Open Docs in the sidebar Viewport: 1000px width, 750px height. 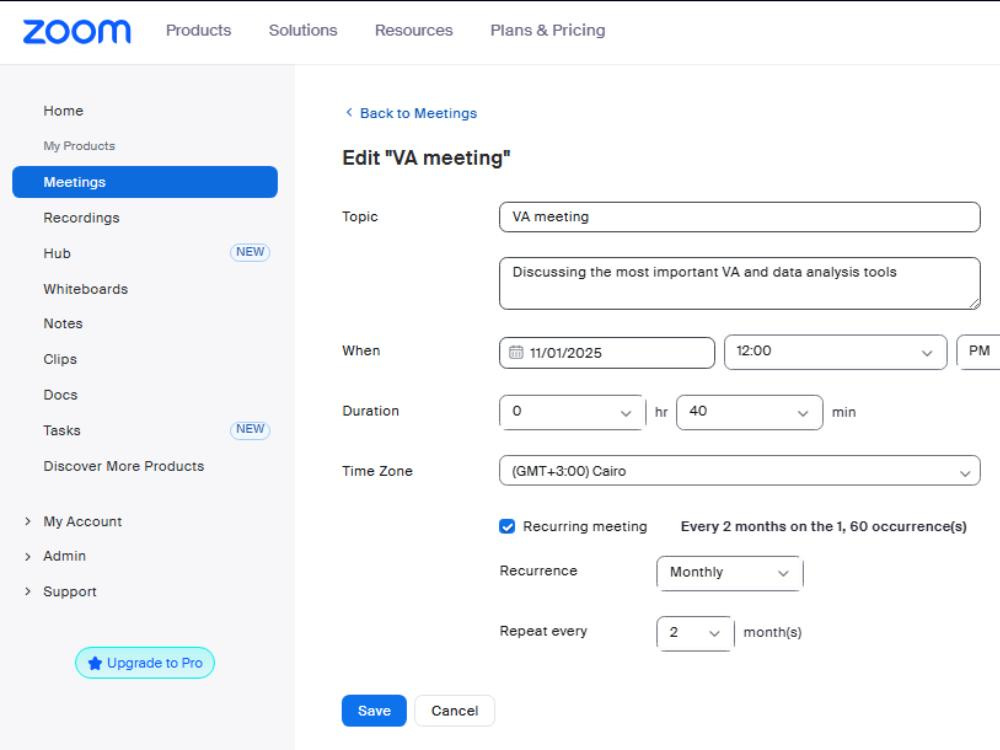click(61, 395)
